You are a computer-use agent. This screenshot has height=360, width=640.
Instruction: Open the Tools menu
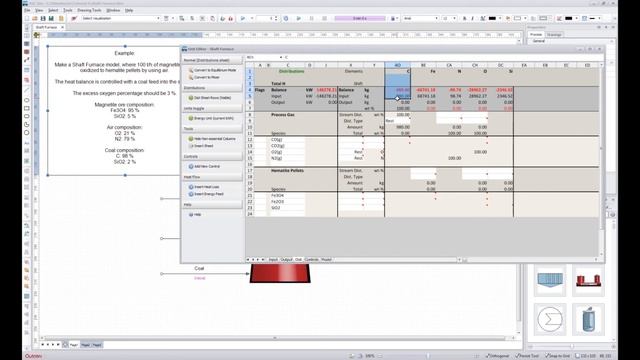click(x=68, y=10)
